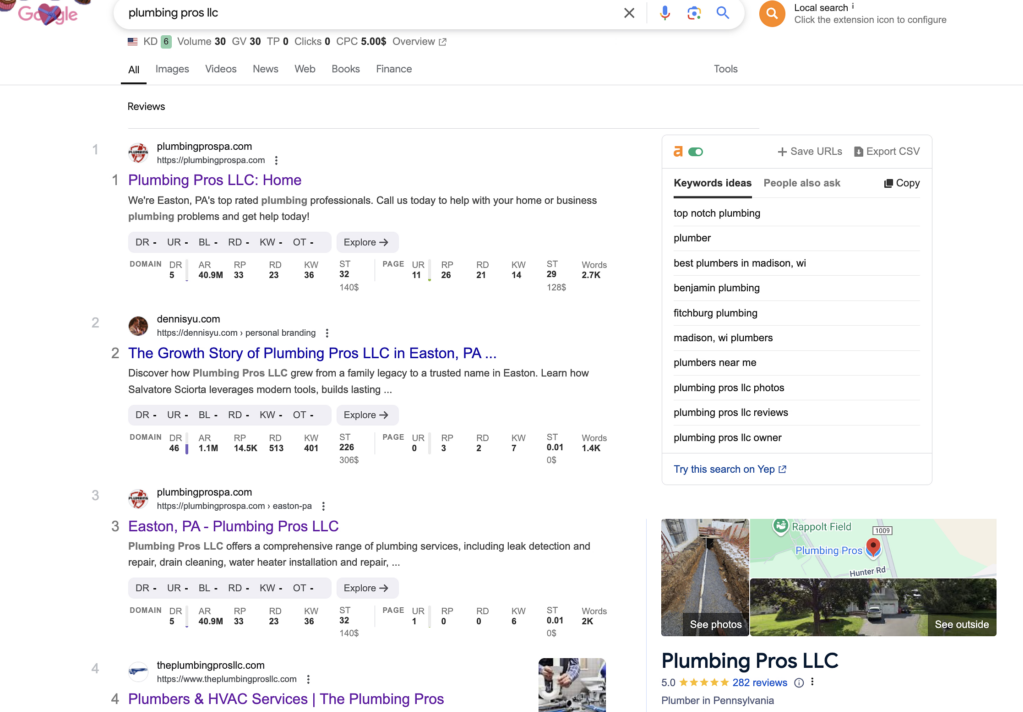Click theplumbingprosllc.com favicon
1023x712 pixels.
pyautogui.click(x=138, y=672)
